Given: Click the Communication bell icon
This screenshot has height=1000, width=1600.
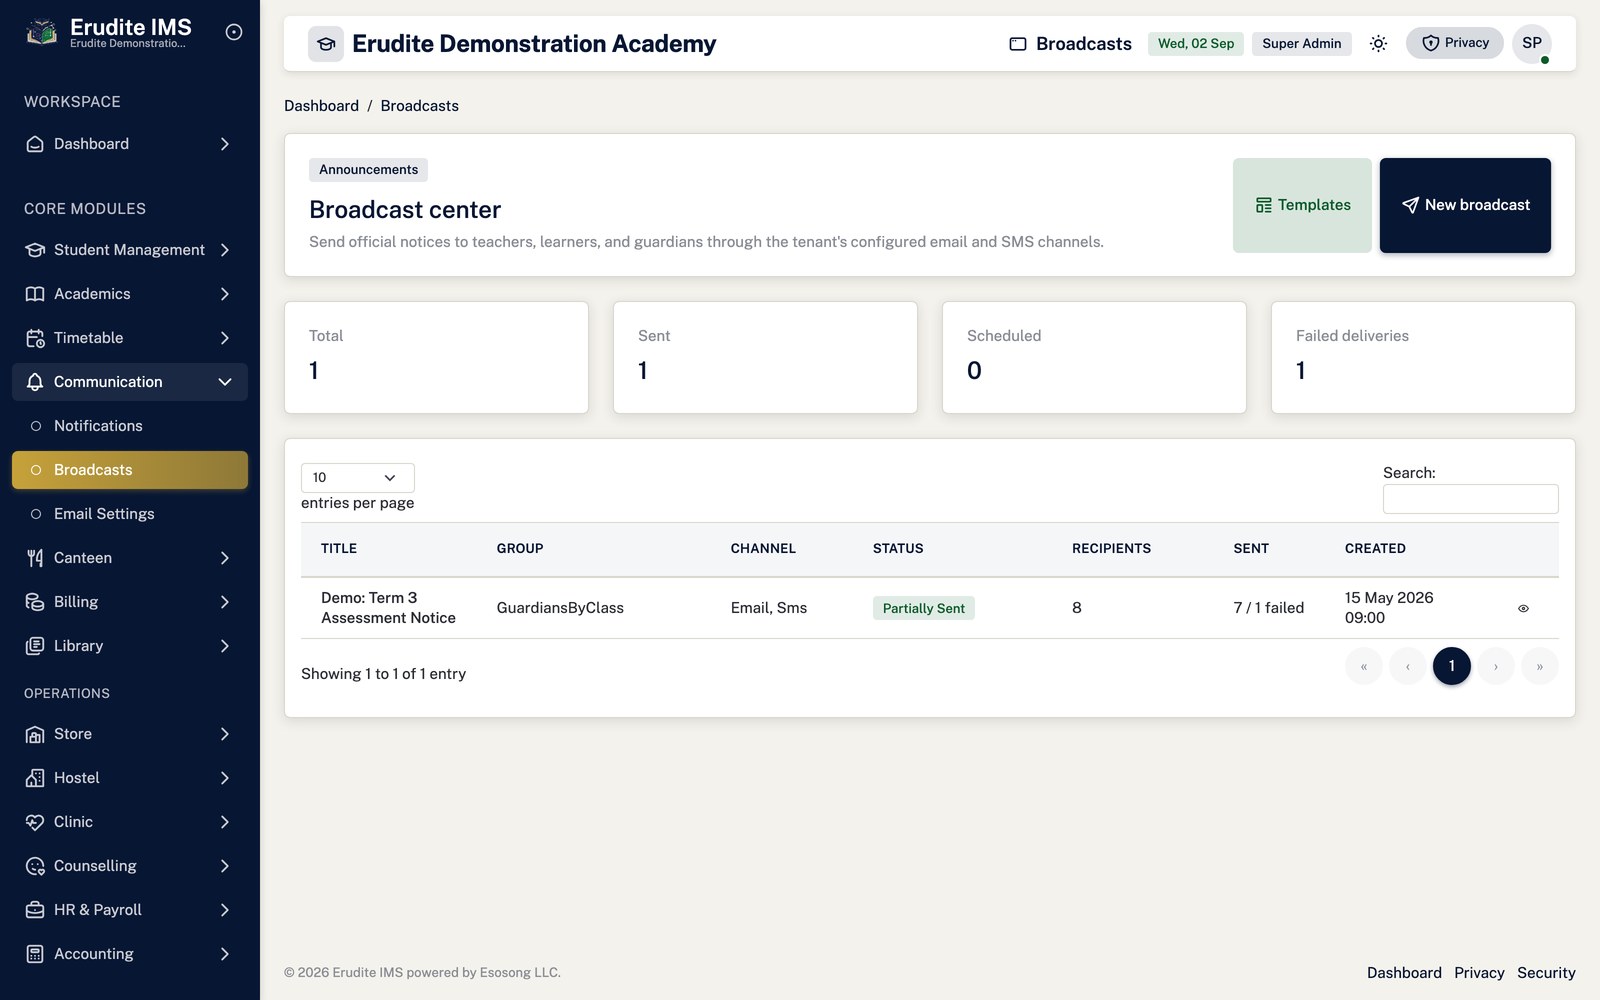Looking at the screenshot, I should 35,382.
